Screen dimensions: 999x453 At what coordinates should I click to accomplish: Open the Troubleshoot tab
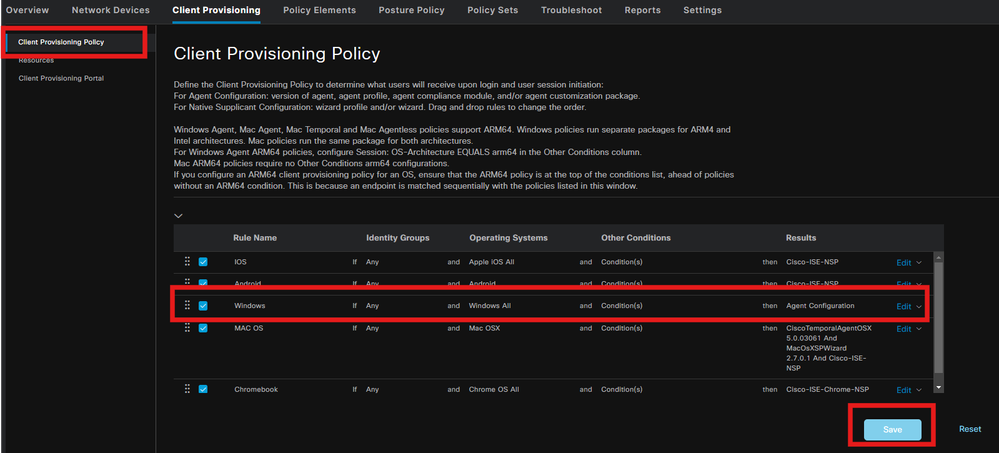pyautogui.click(x=571, y=10)
